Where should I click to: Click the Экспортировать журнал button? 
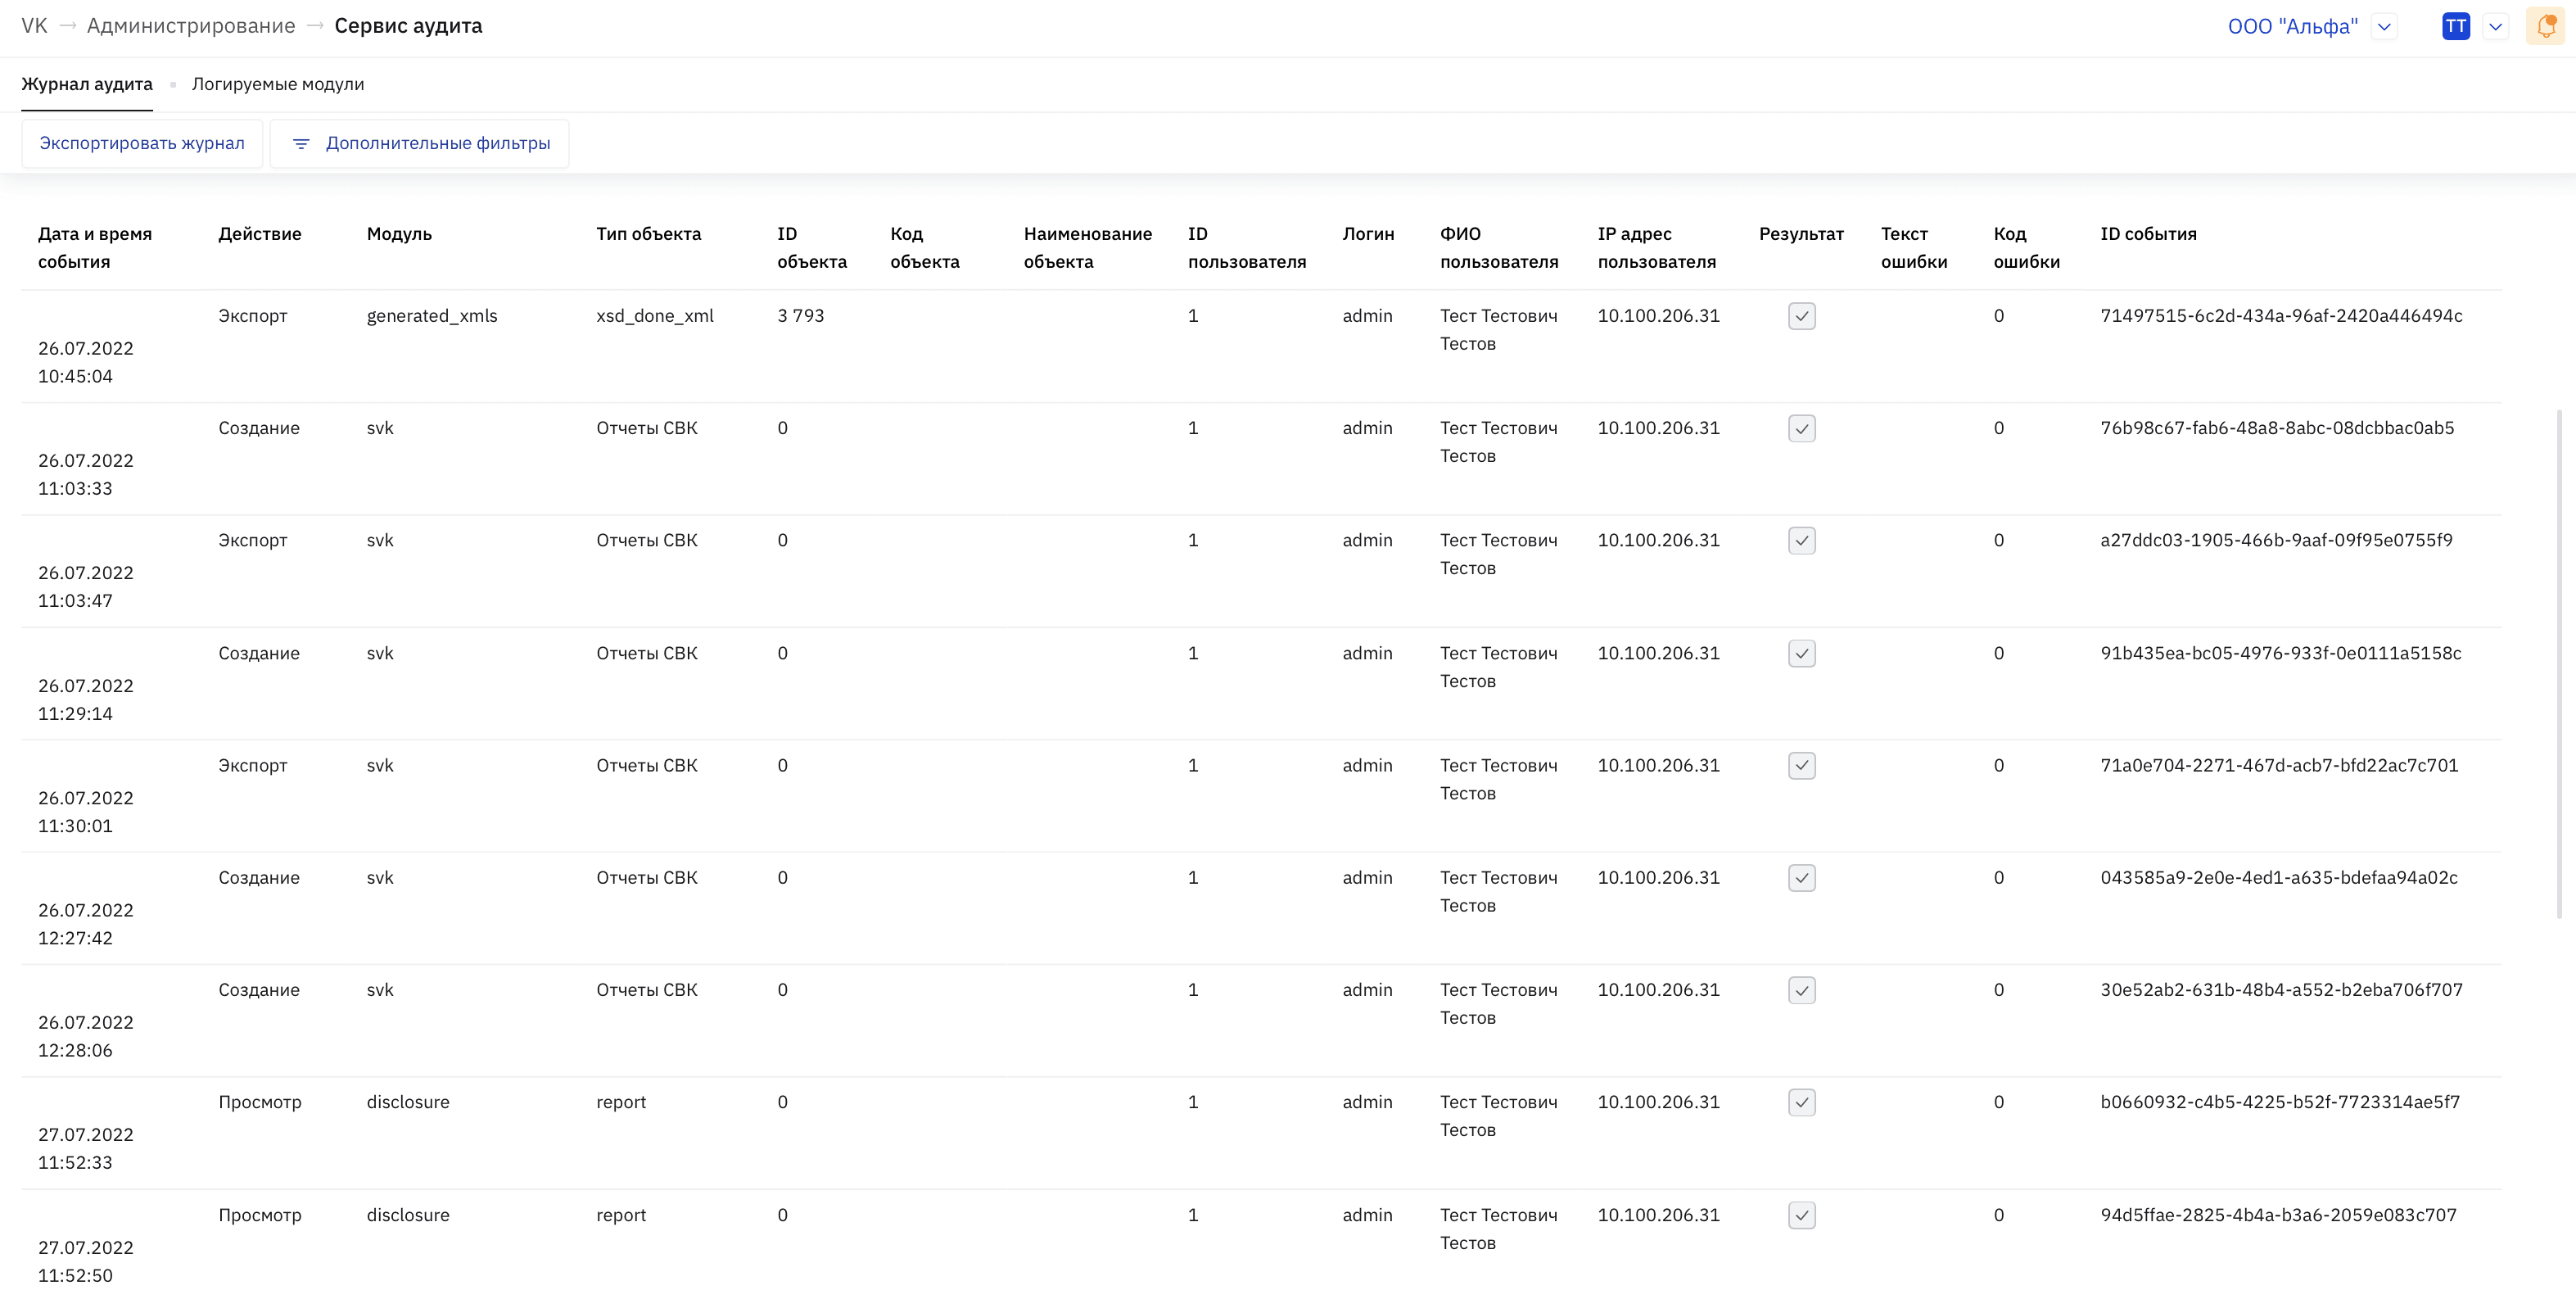tap(142, 144)
